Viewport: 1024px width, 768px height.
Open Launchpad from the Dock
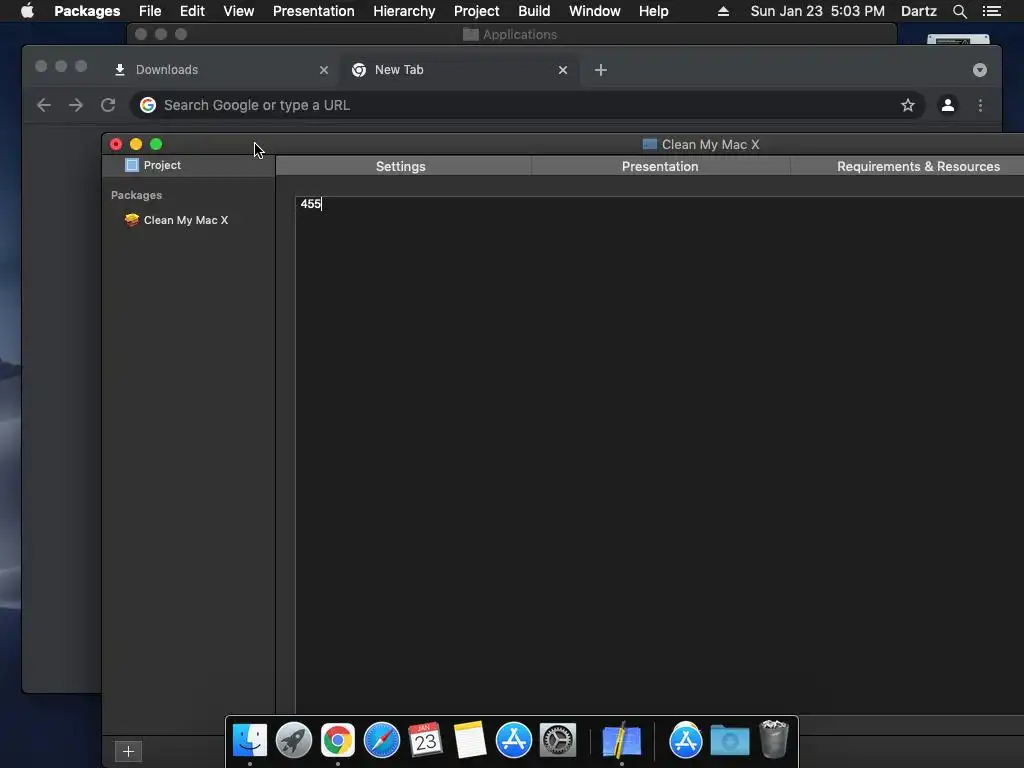pyautogui.click(x=293, y=740)
